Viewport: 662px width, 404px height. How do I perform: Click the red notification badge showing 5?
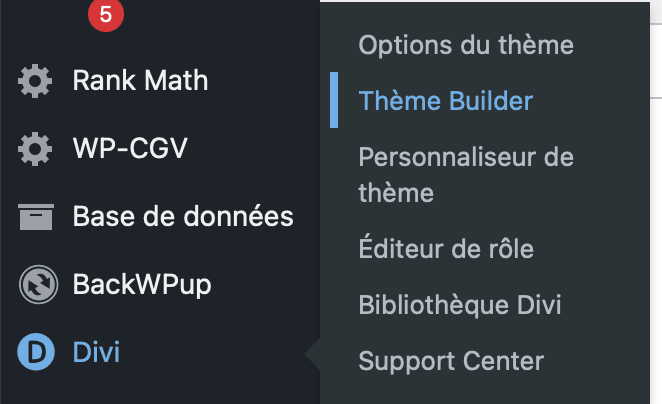tap(106, 14)
